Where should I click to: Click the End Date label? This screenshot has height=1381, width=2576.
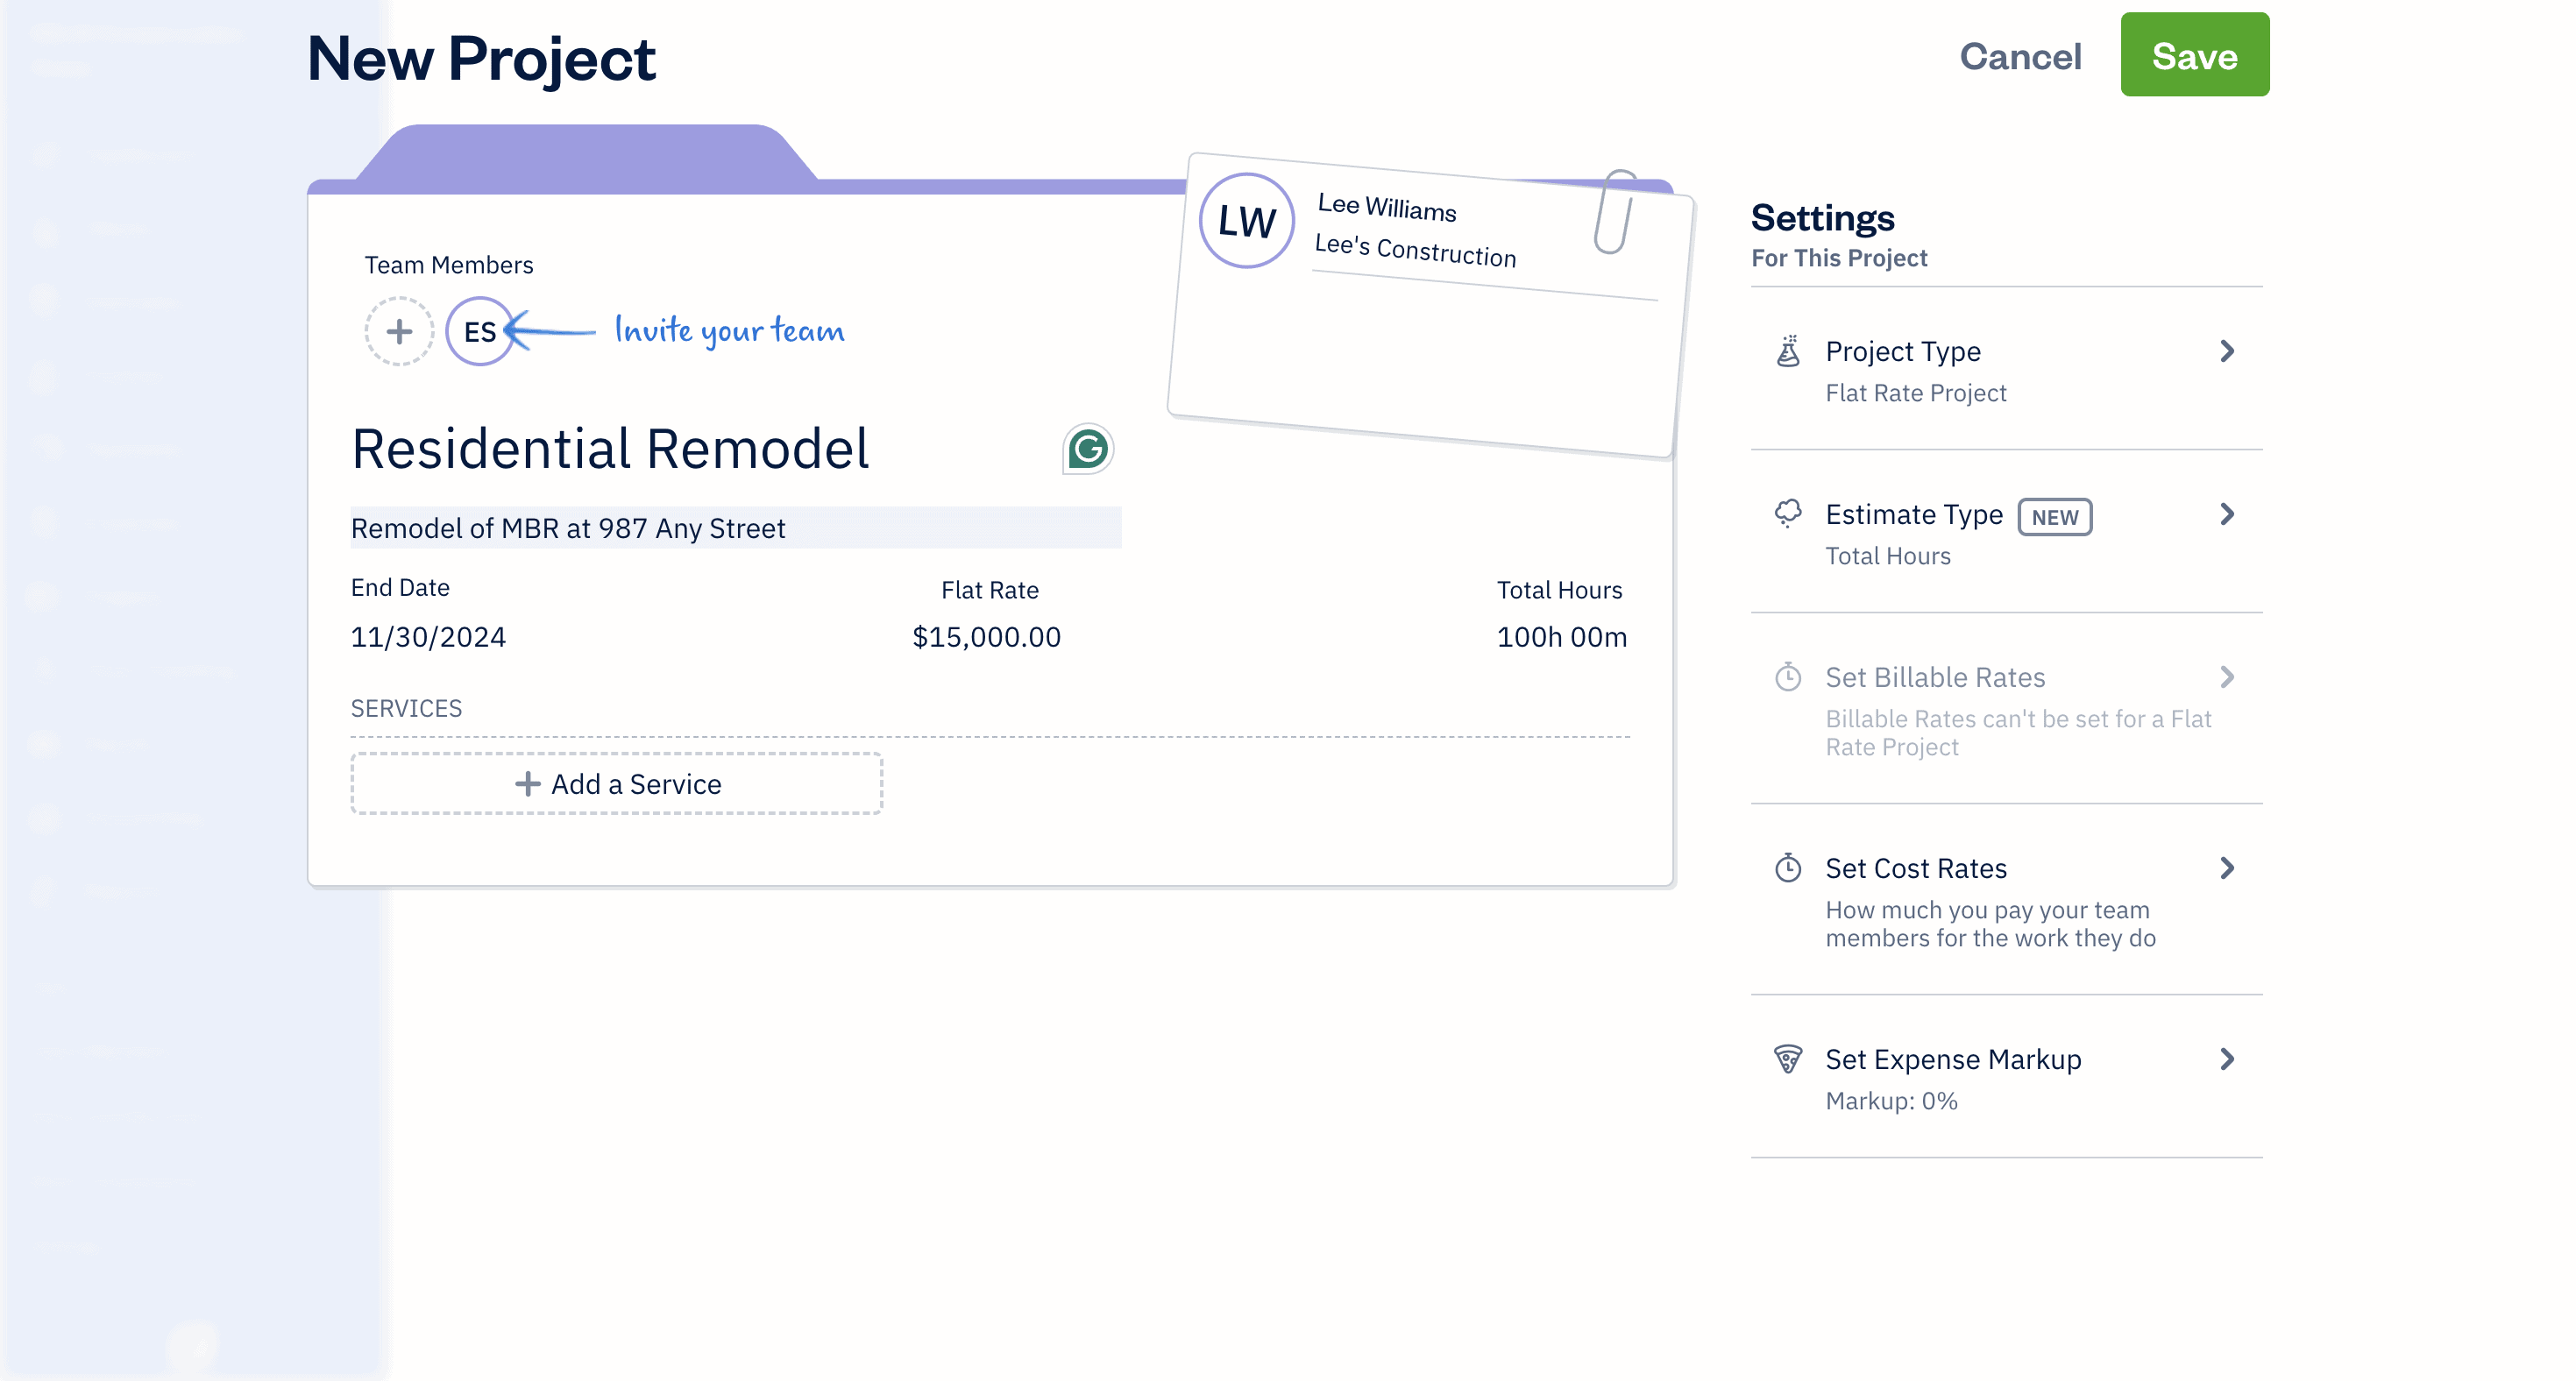400,588
